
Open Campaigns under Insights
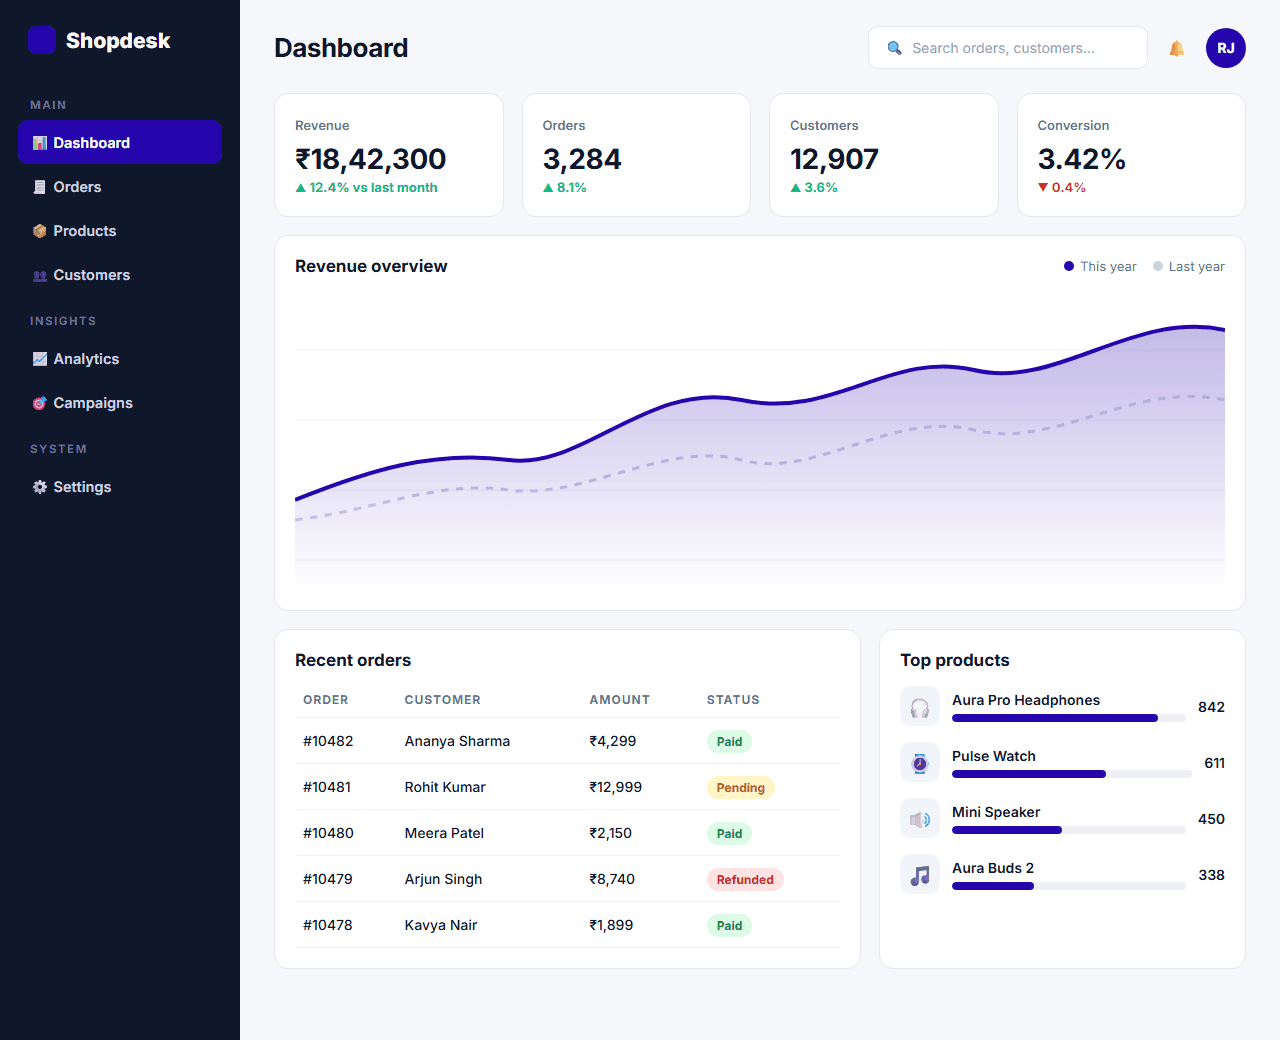click(x=120, y=403)
